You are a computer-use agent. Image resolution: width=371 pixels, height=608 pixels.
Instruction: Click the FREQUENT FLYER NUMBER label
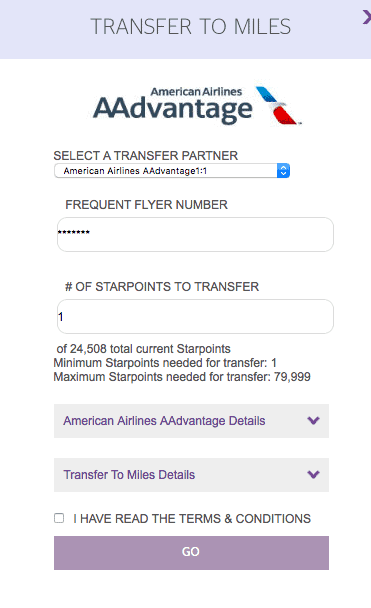click(146, 204)
